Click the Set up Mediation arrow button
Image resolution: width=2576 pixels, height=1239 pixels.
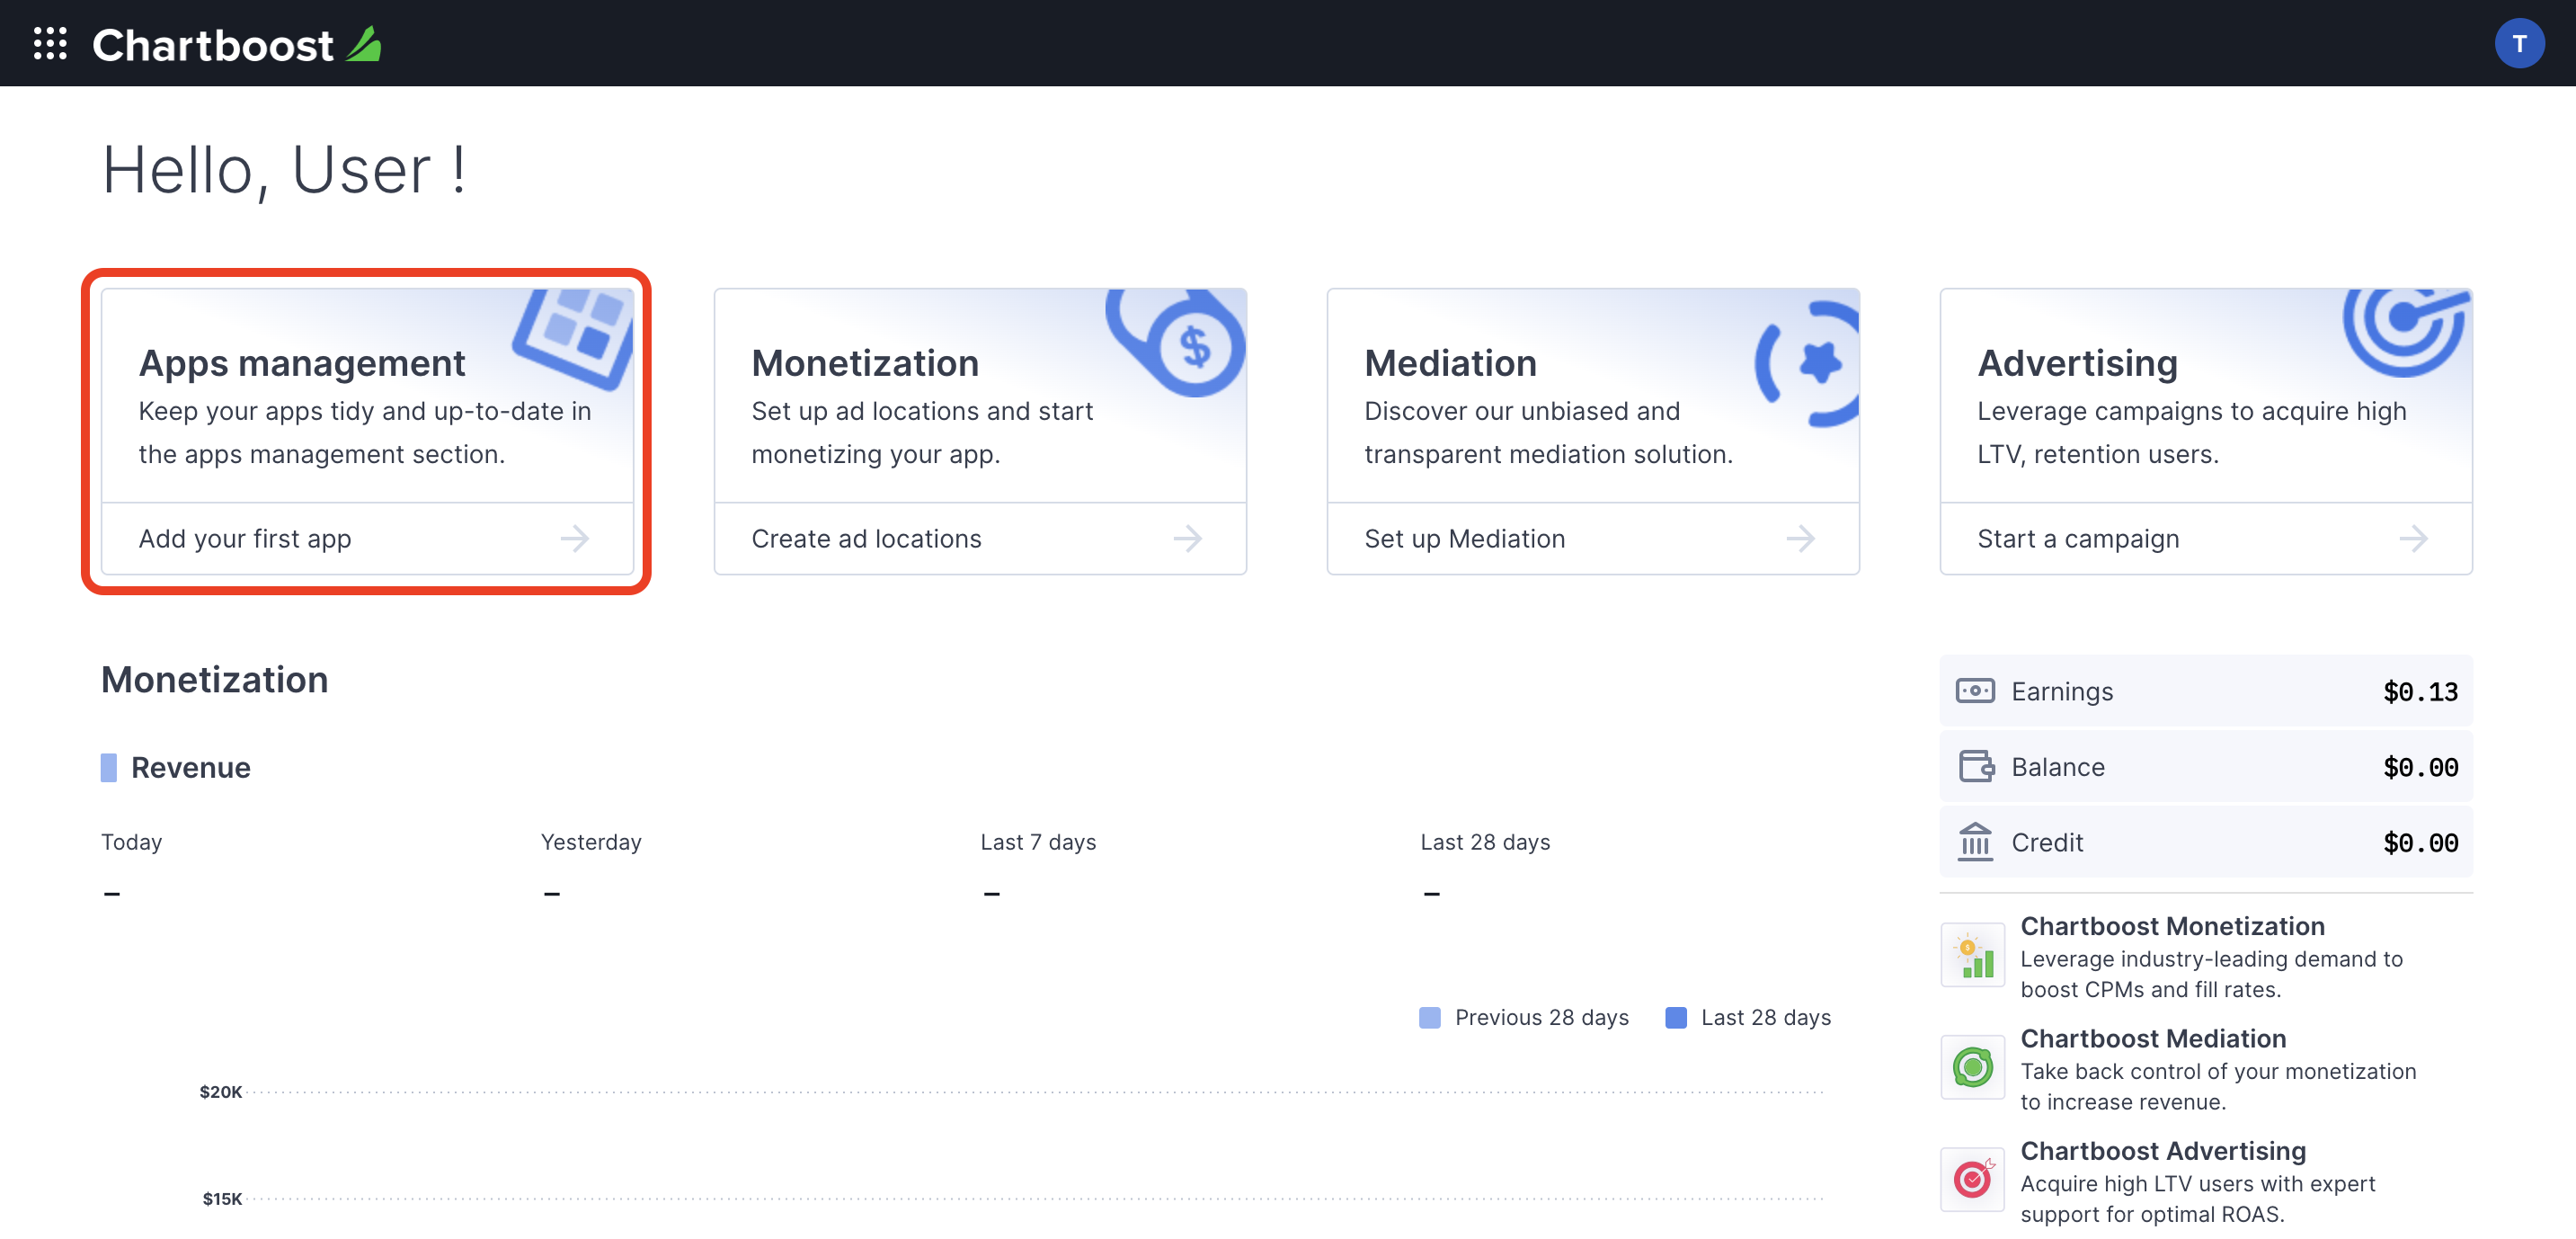coord(1802,538)
